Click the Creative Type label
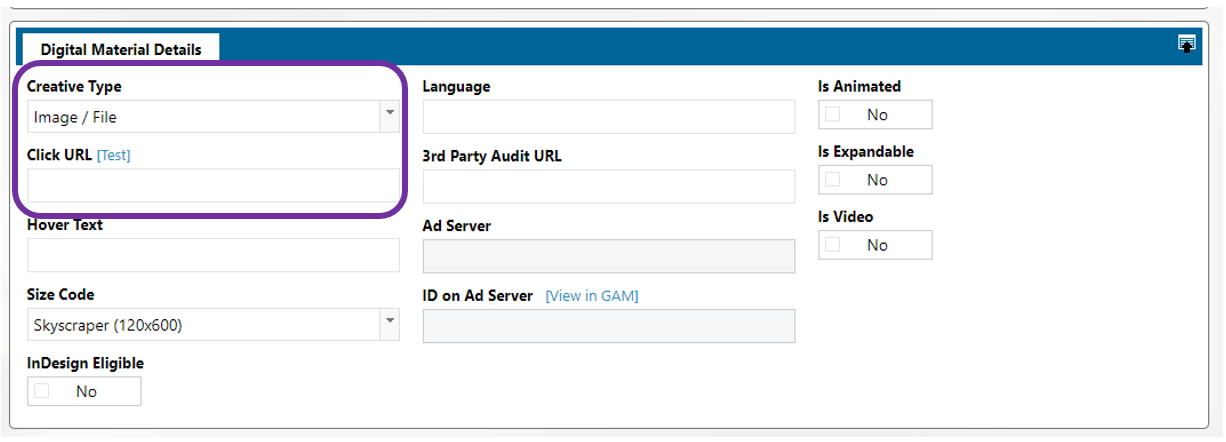 74,86
